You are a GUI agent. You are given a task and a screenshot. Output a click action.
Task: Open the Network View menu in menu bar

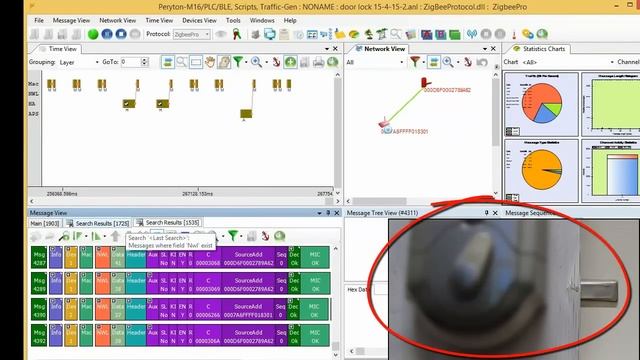tap(118, 20)
